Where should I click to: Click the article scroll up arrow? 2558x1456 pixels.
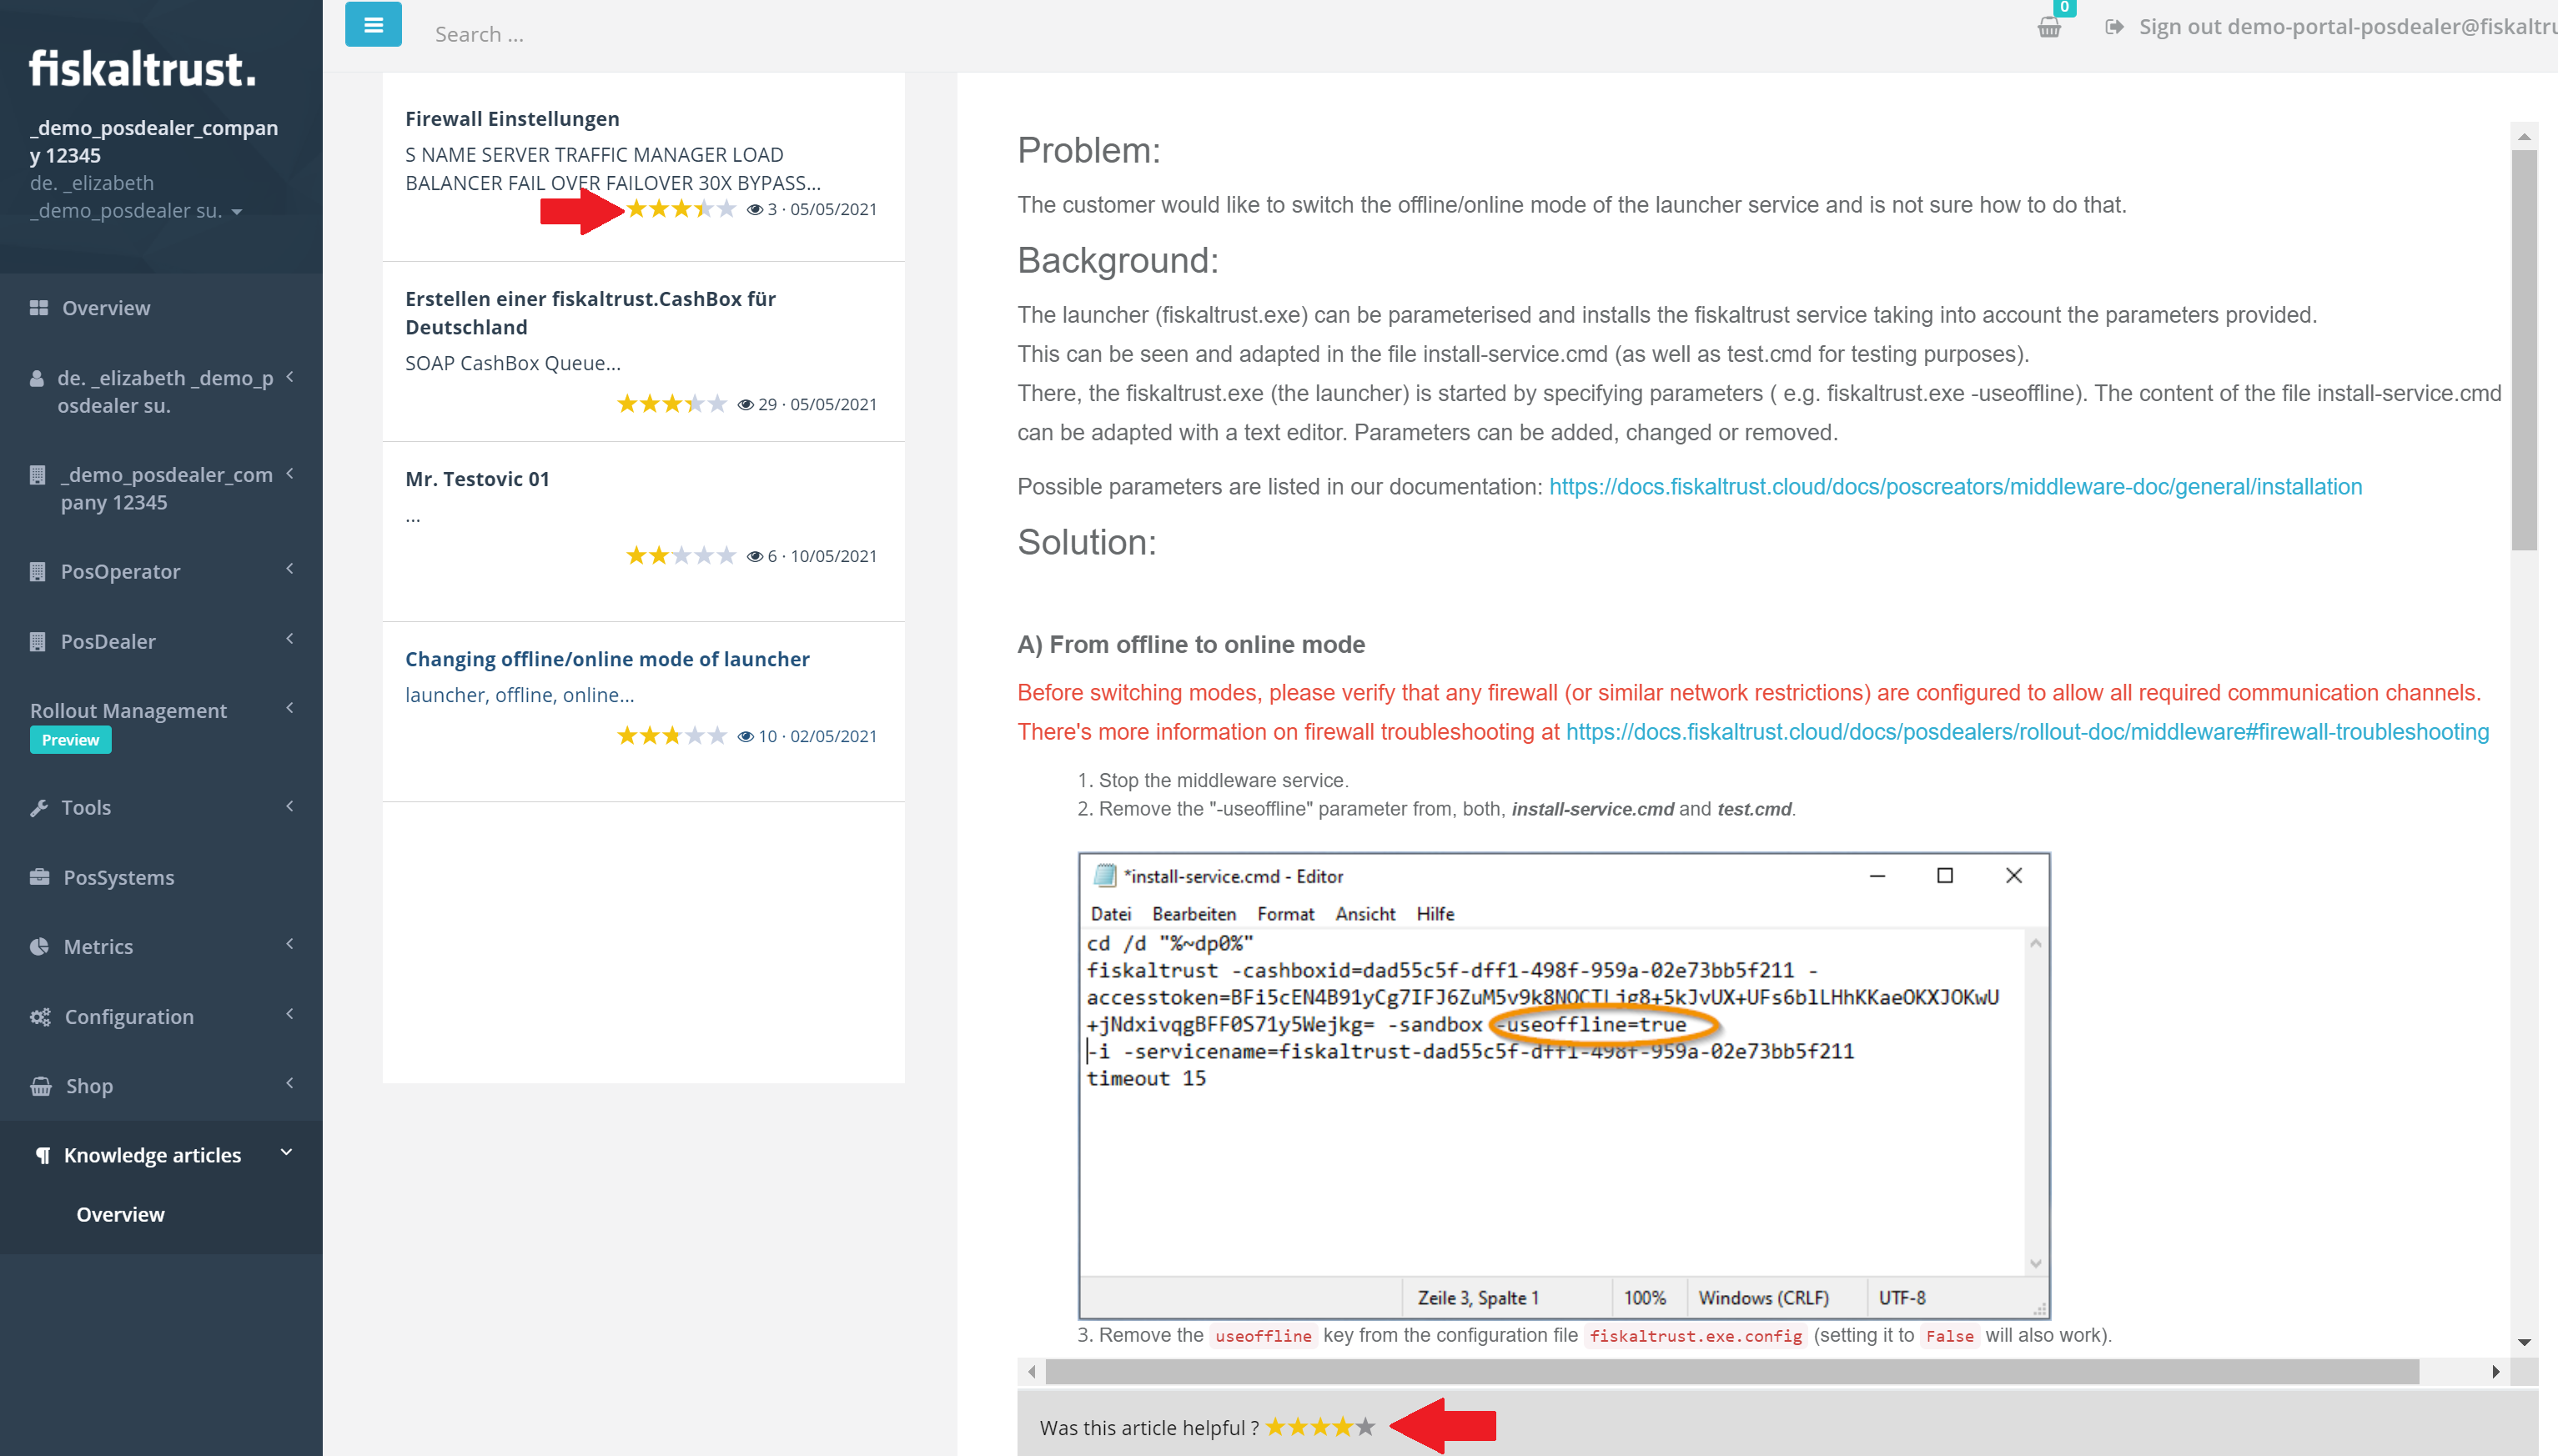[2524, 136]
